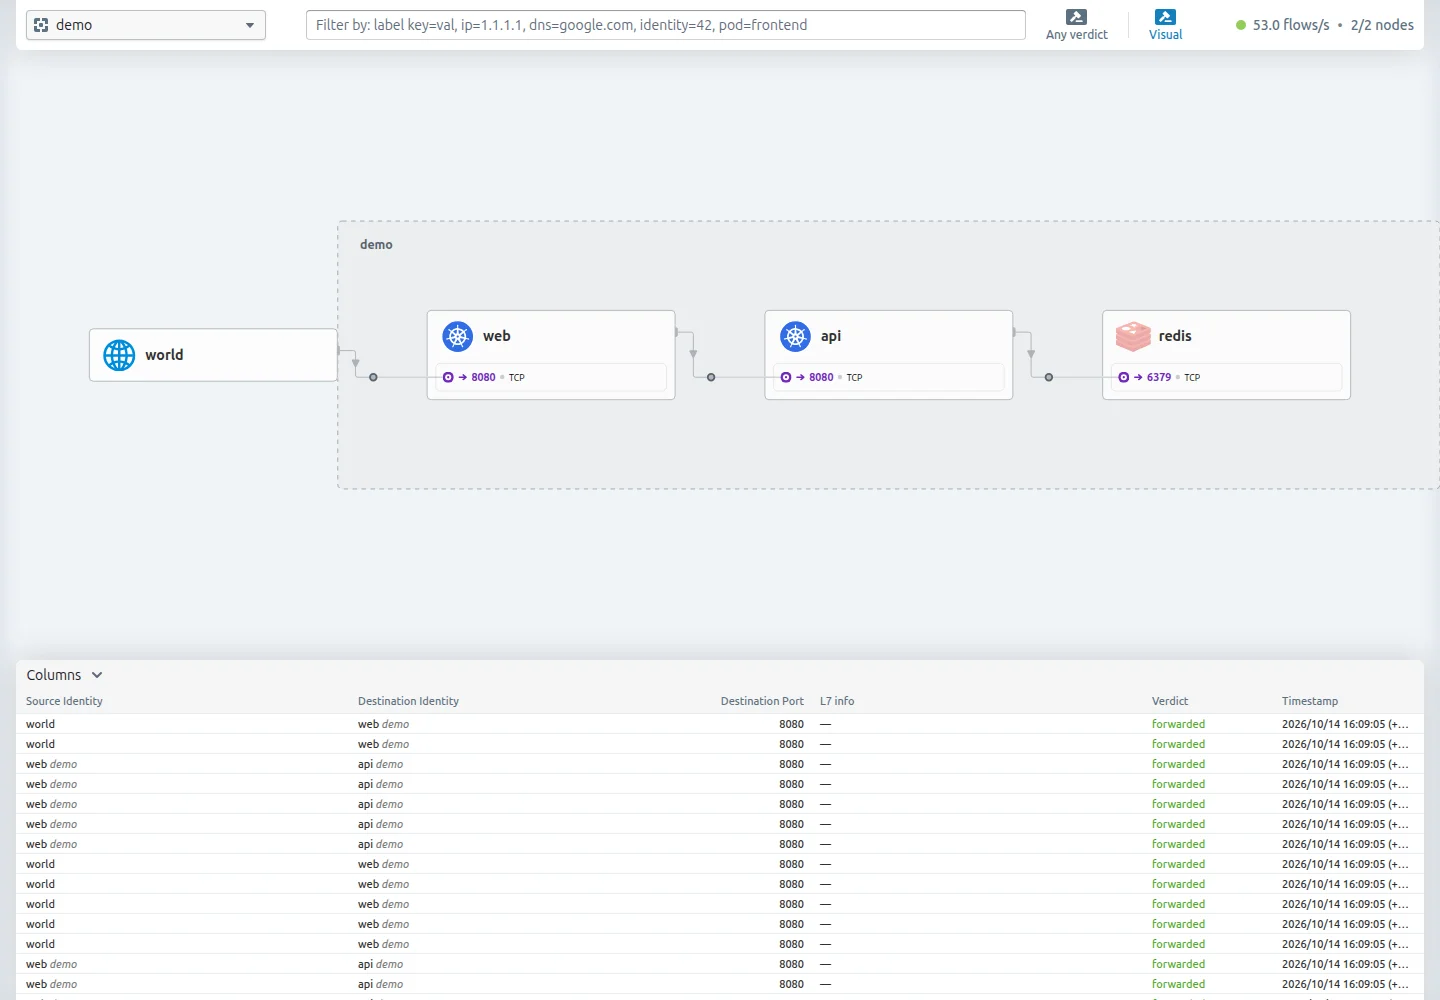Click the redis stack icon
Viewport: 1440px width, 1000px height.
pyautogui.click(x=1133, y=336)
